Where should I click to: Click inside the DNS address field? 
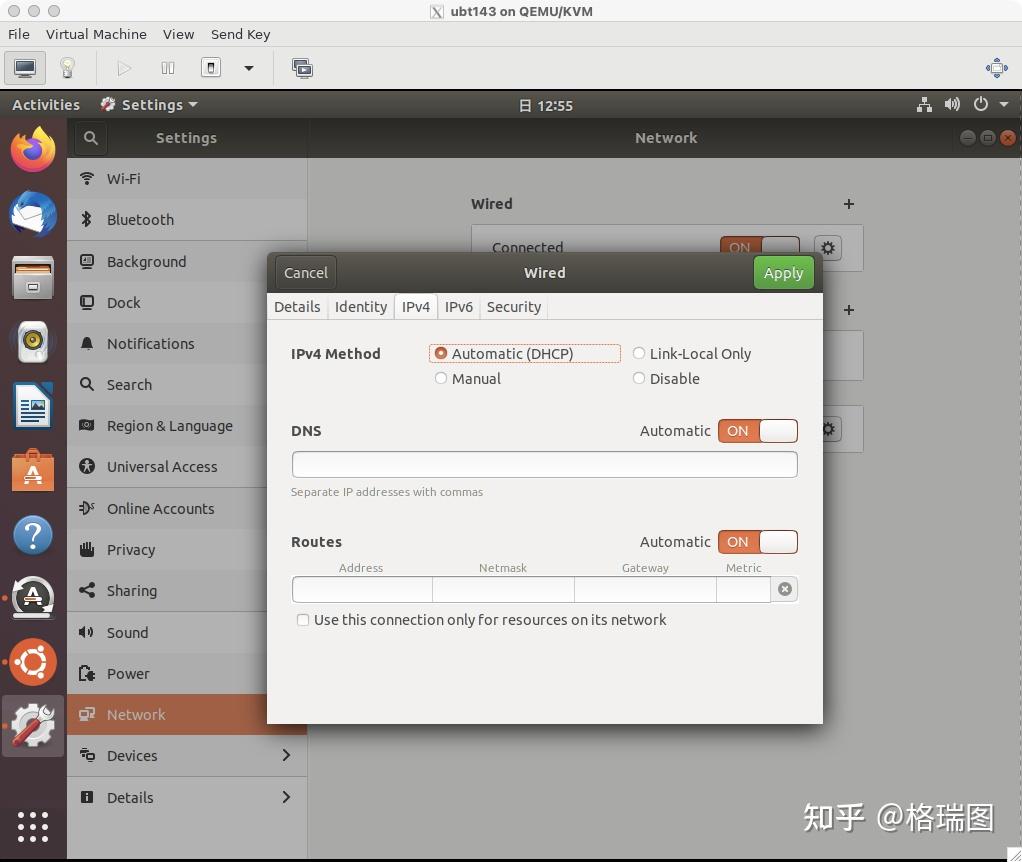pyautogui.click(x=544, y=464)
